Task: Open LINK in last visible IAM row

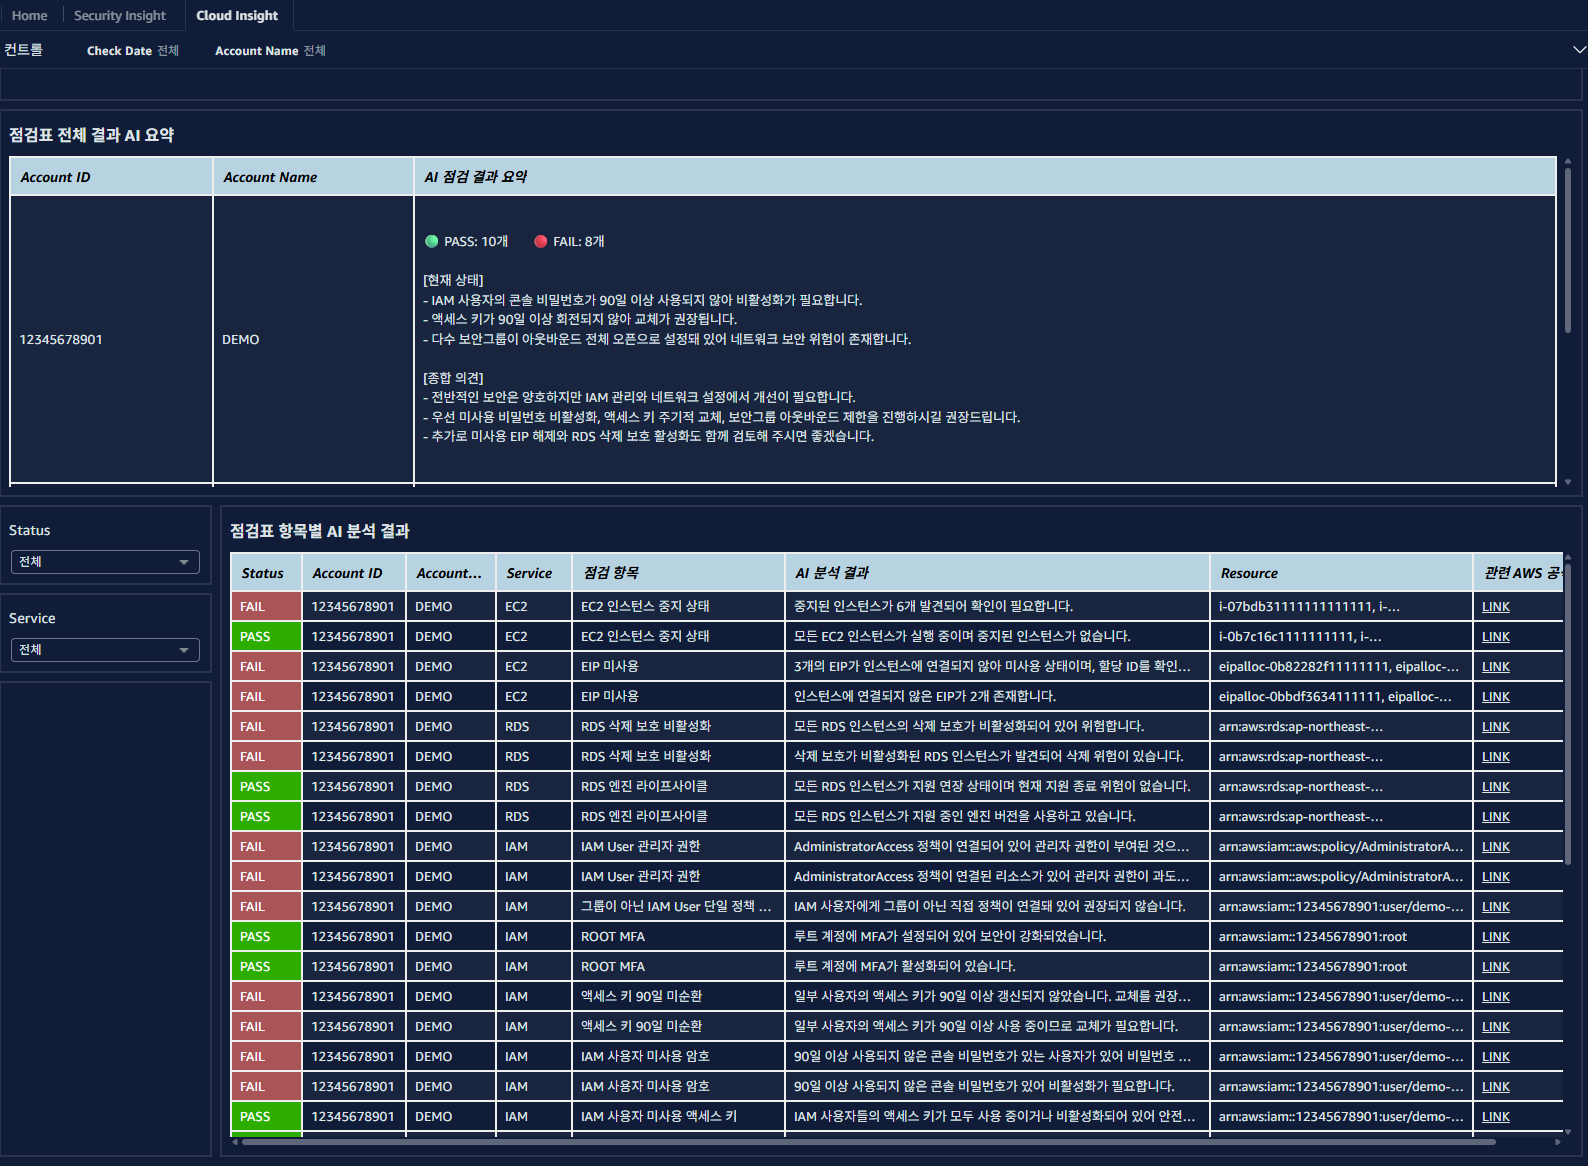Action: (x=1496, y=1116)
